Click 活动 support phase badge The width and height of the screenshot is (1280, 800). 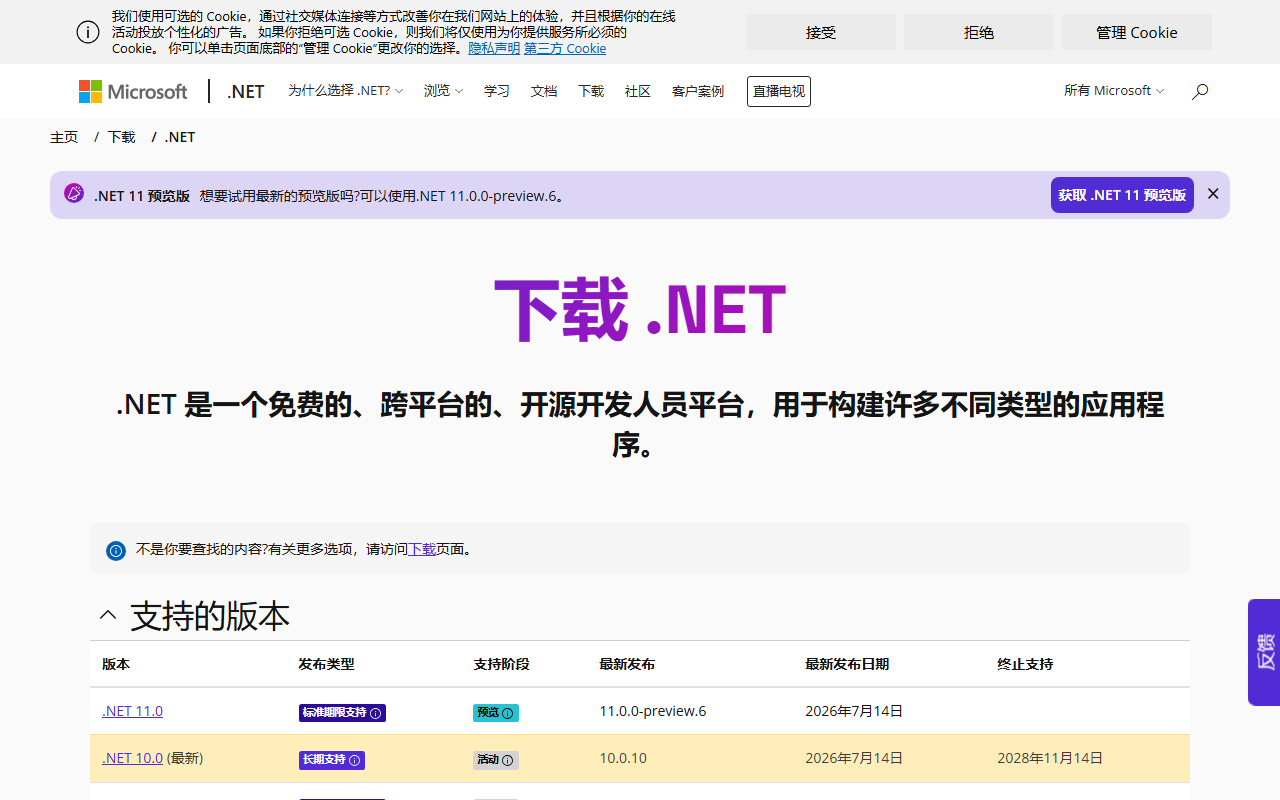pyautogui.click(x=496, y=760)
